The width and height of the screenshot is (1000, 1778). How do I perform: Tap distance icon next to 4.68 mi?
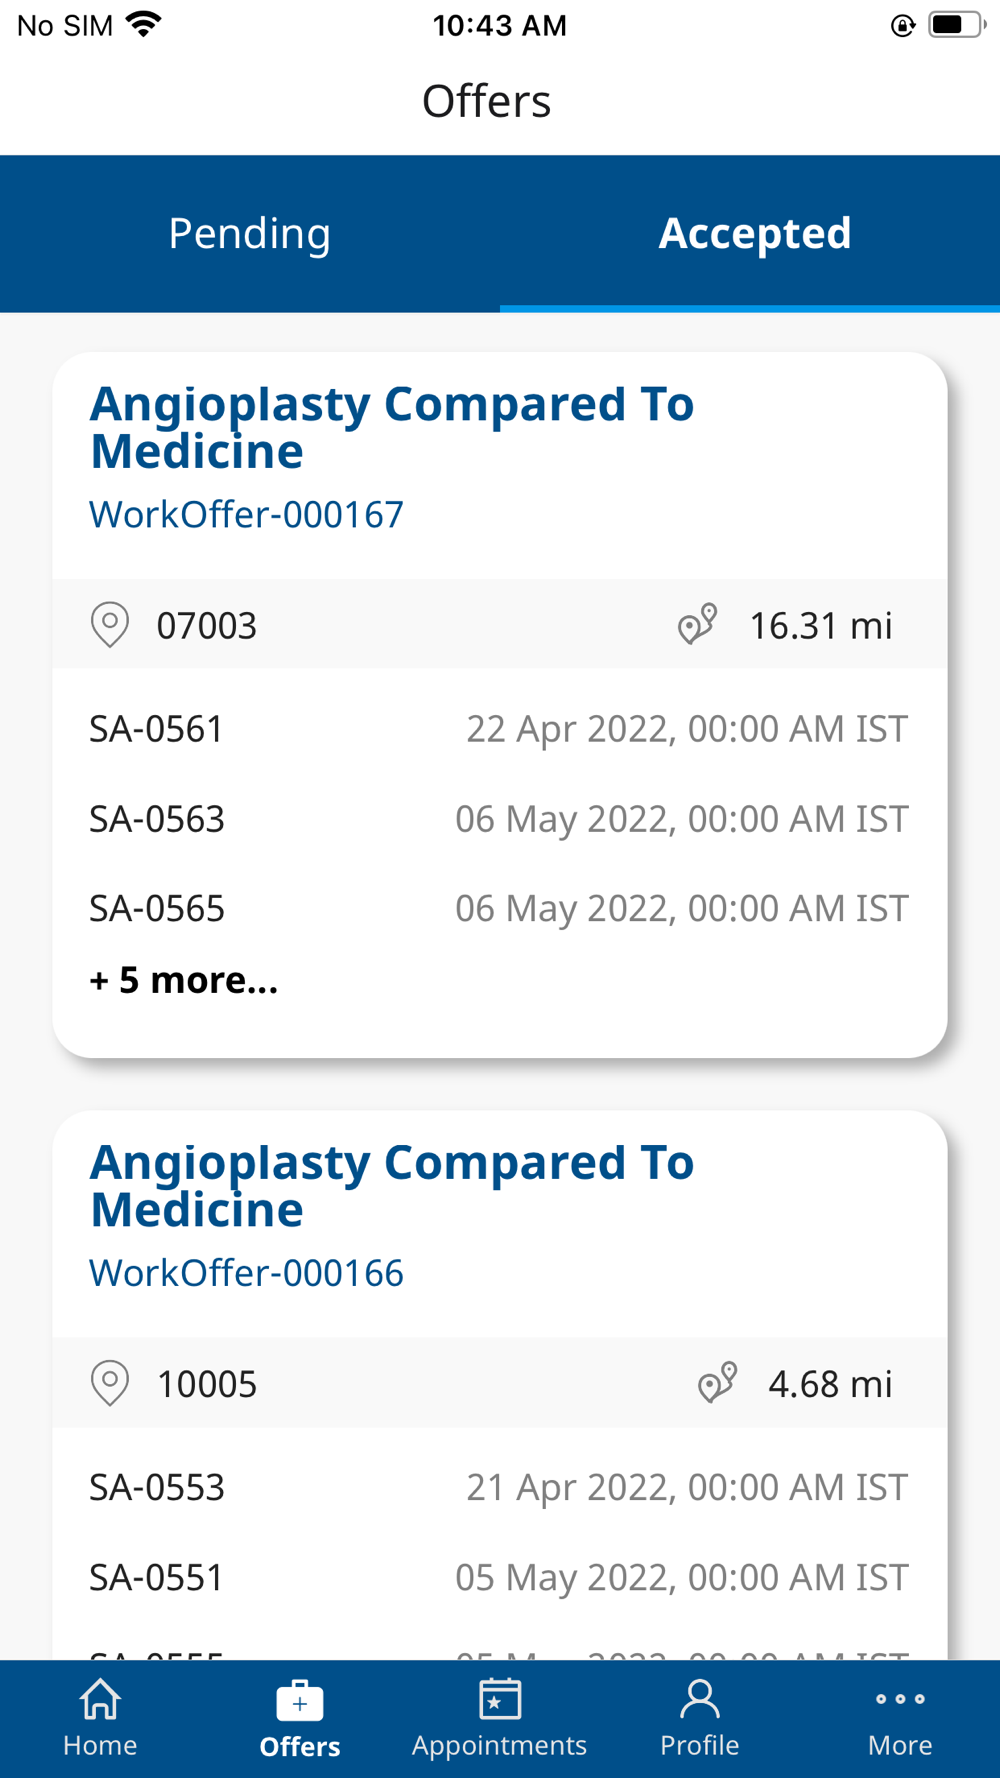click(717, 1383)
